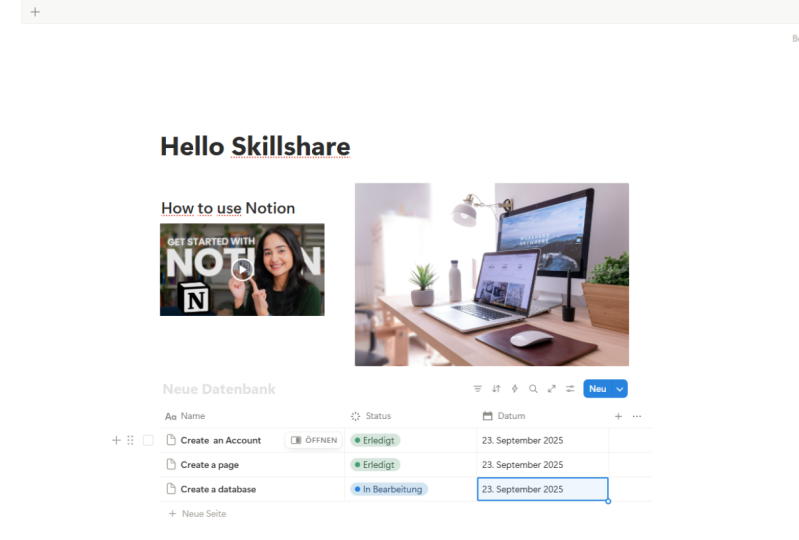Click Neue Seite to add a row
Screen dimensions: 799x540
coord(198,514)
